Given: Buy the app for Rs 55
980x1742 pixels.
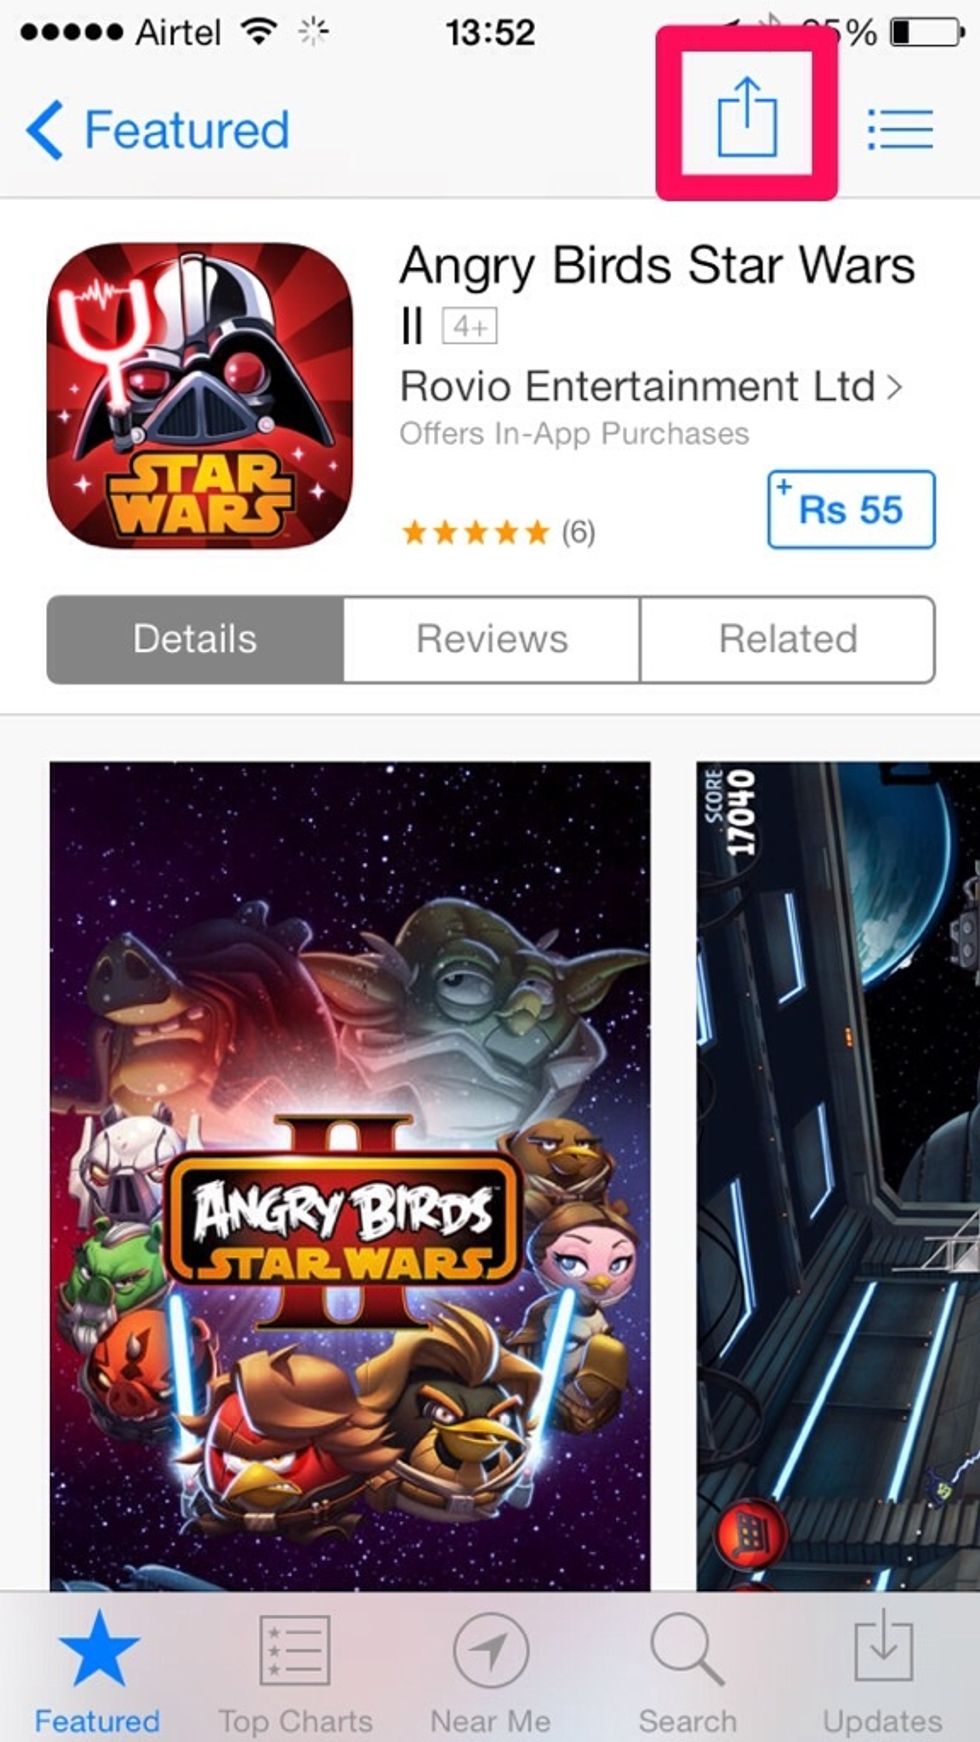Looking at the screenshot, I should point(851,509).
